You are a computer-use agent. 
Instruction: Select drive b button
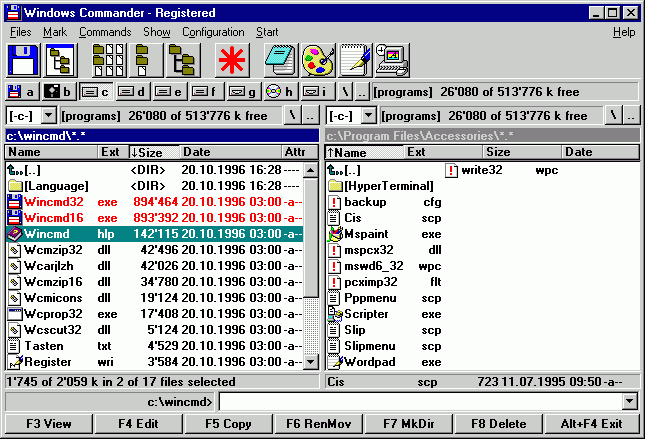pos(59,92)
